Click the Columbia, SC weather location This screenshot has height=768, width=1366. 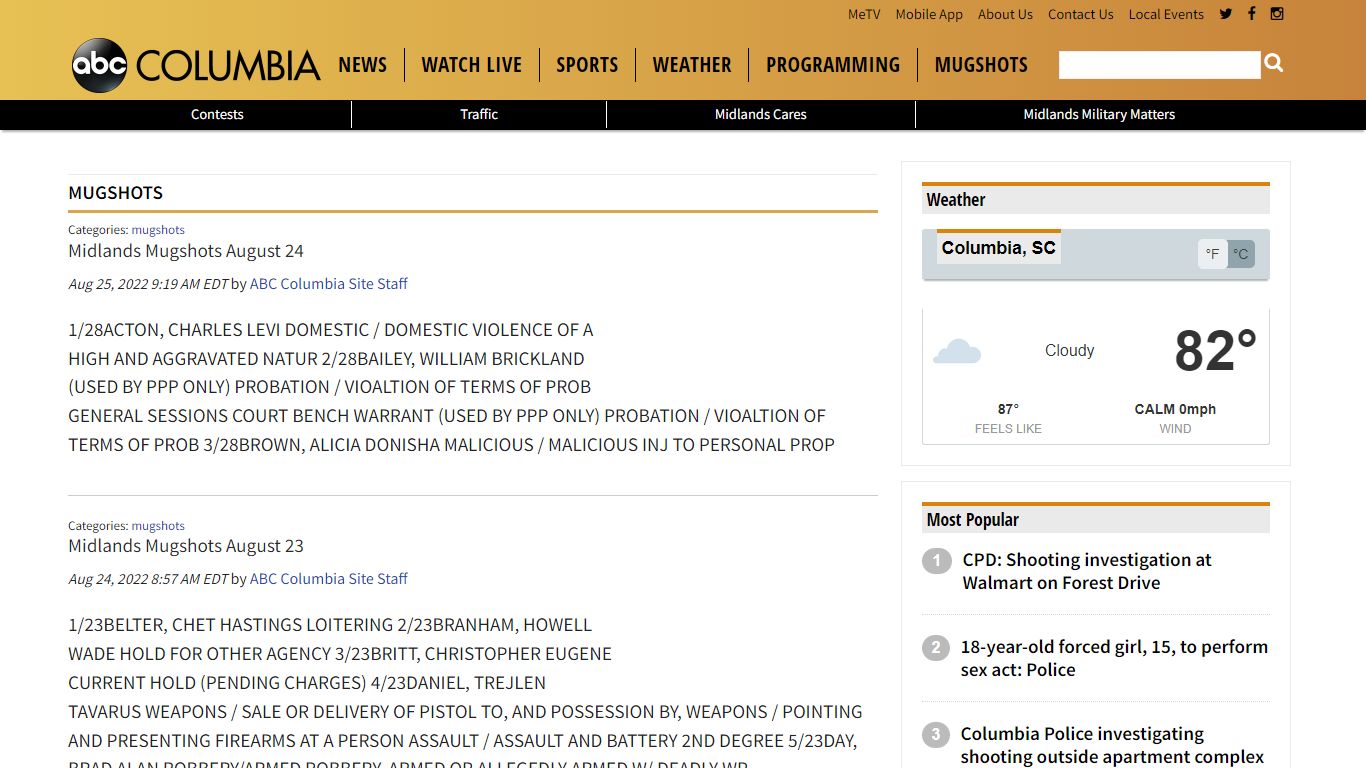pos(998,247)
